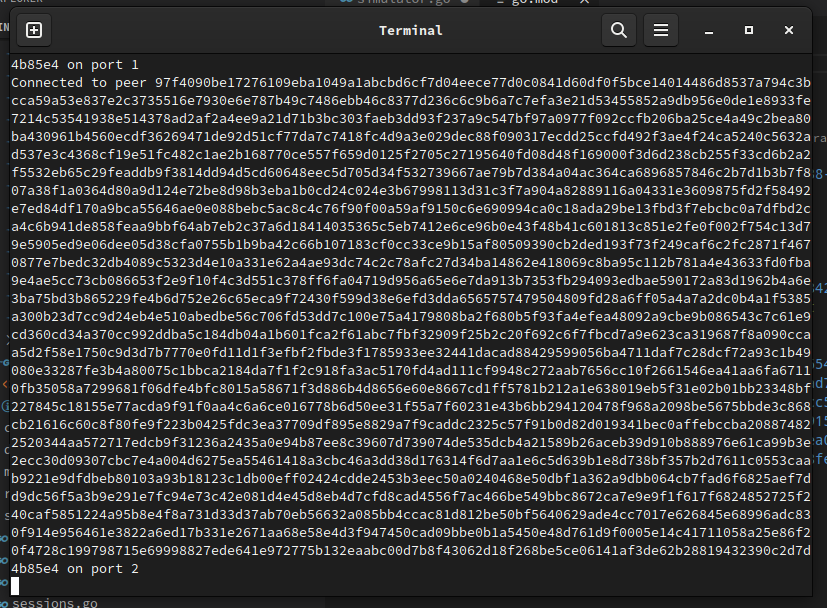Click the '4b85e4 on port 2' line

pyautogui.click(x=75, y=569)
